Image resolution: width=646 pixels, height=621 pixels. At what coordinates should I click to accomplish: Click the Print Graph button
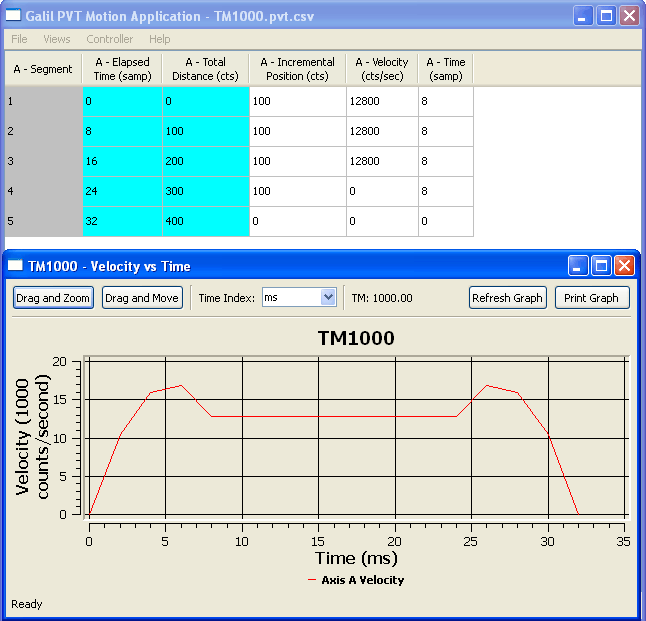591,298
